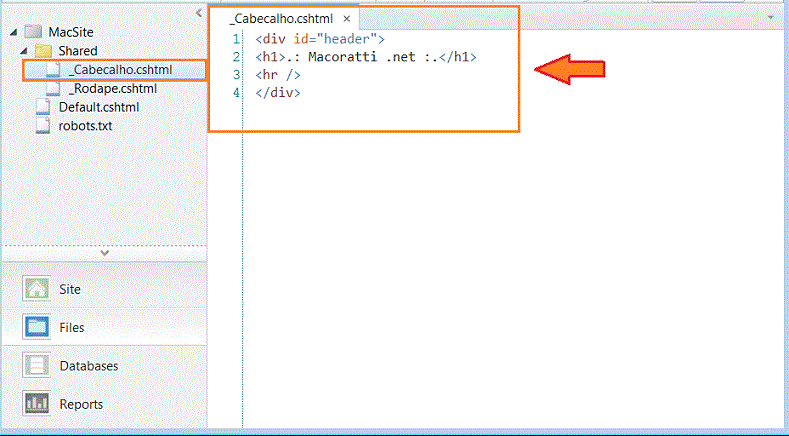Open _Rodape.cshtml in the file tree
This screenshot has height=436, width=789.
pos(113,89)
